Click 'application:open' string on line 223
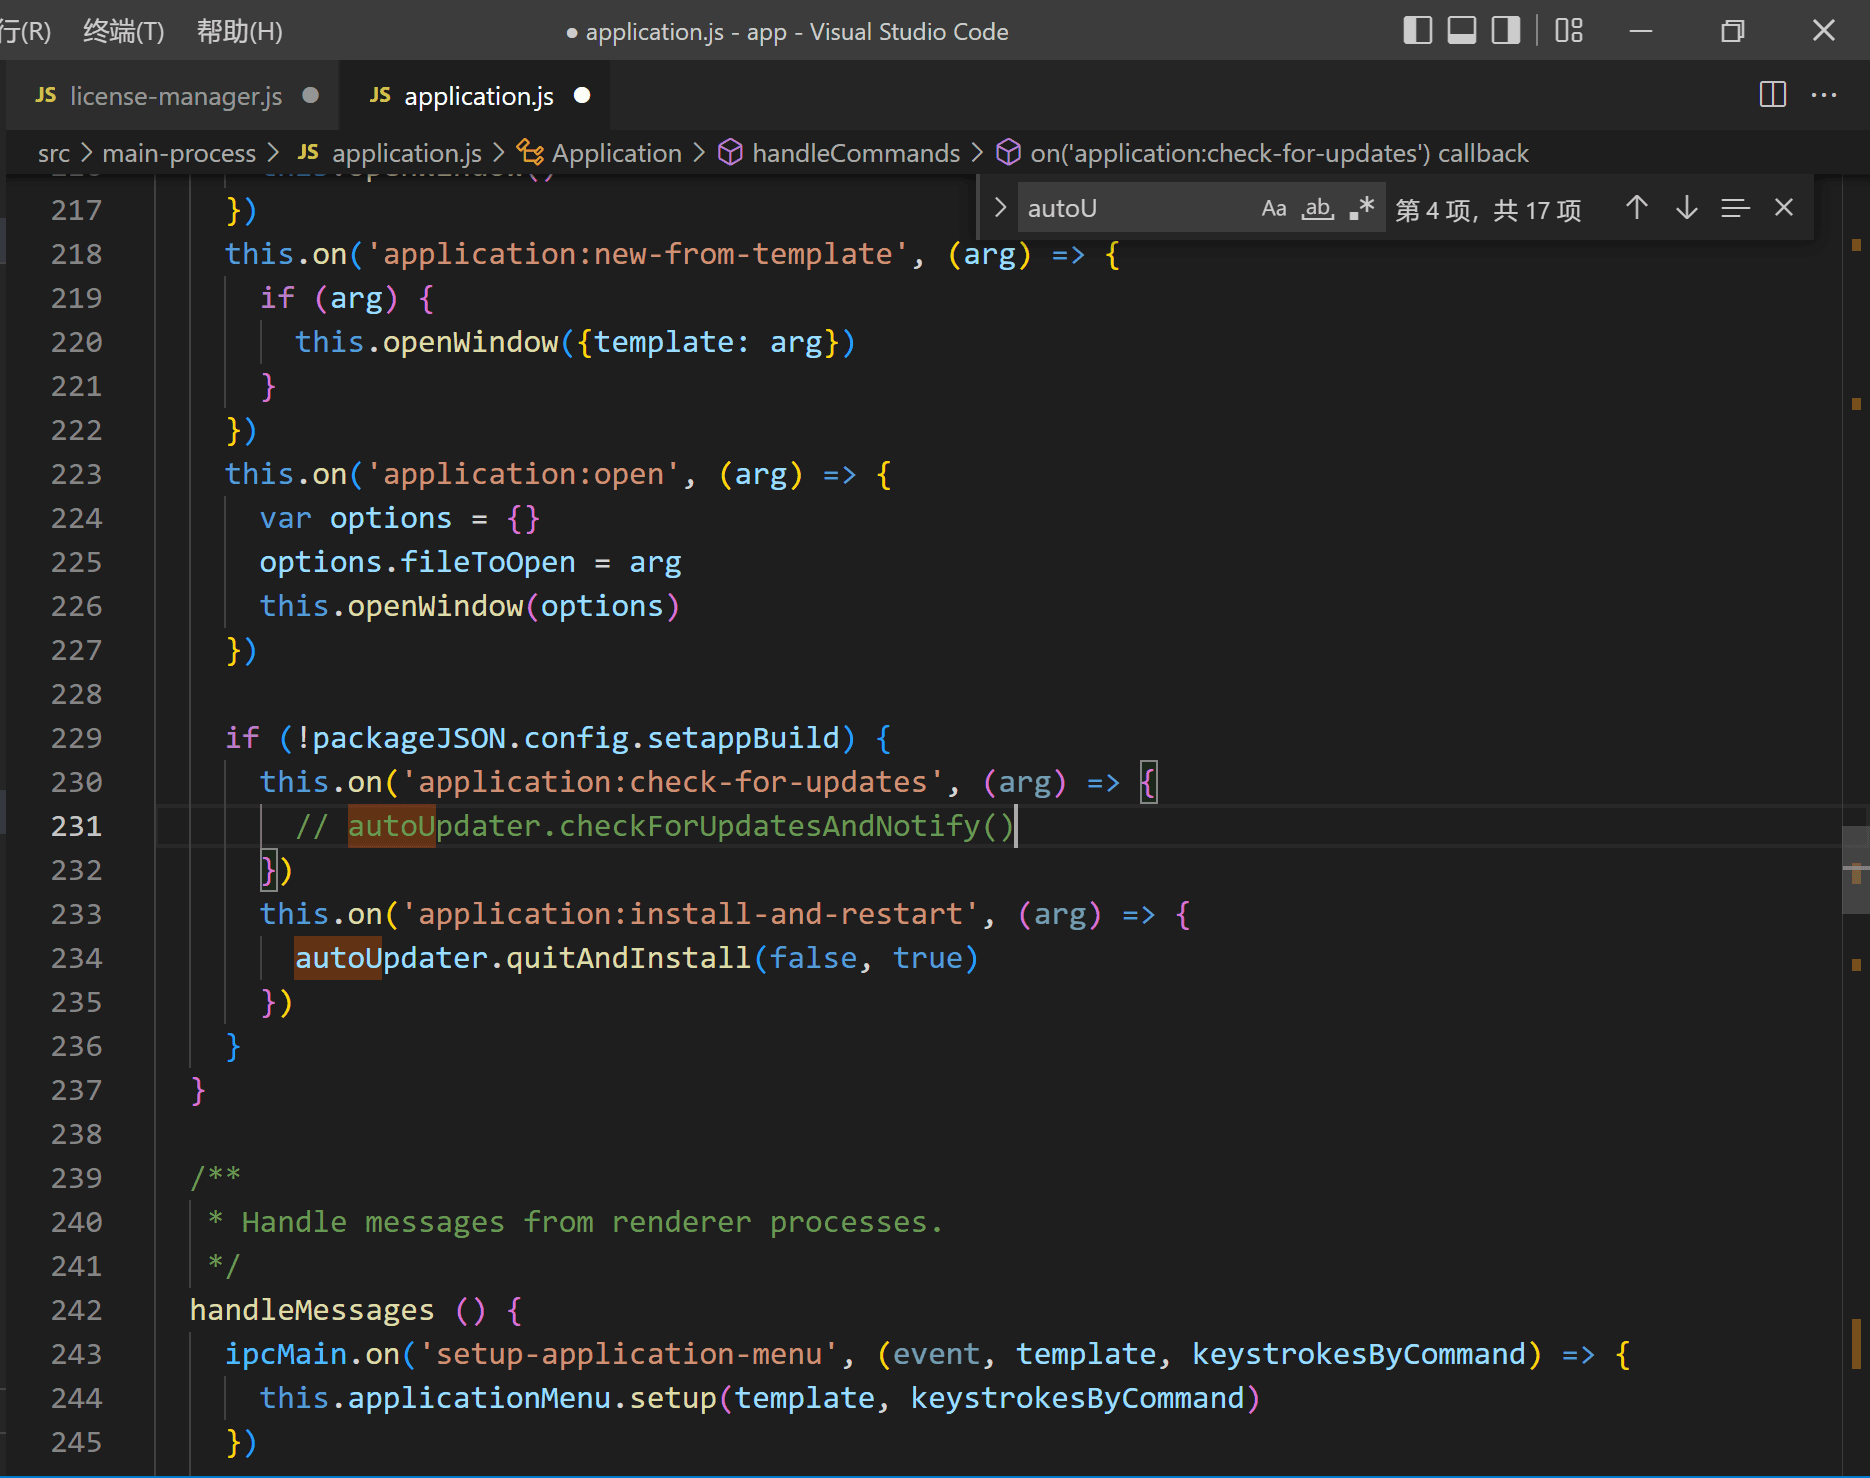This screenshot has height=1478, width=1870. click(x=523, y=474)
